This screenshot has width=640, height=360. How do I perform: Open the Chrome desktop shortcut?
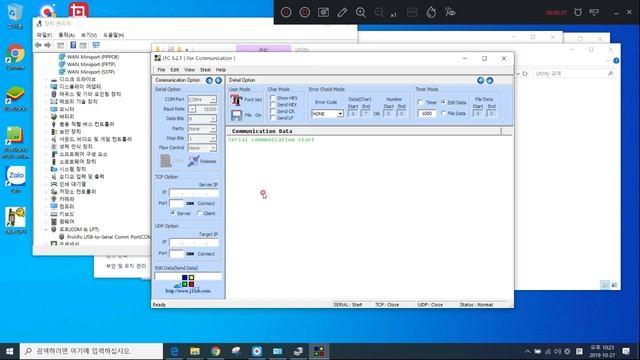pyautogui.click(x=16, y=57)
